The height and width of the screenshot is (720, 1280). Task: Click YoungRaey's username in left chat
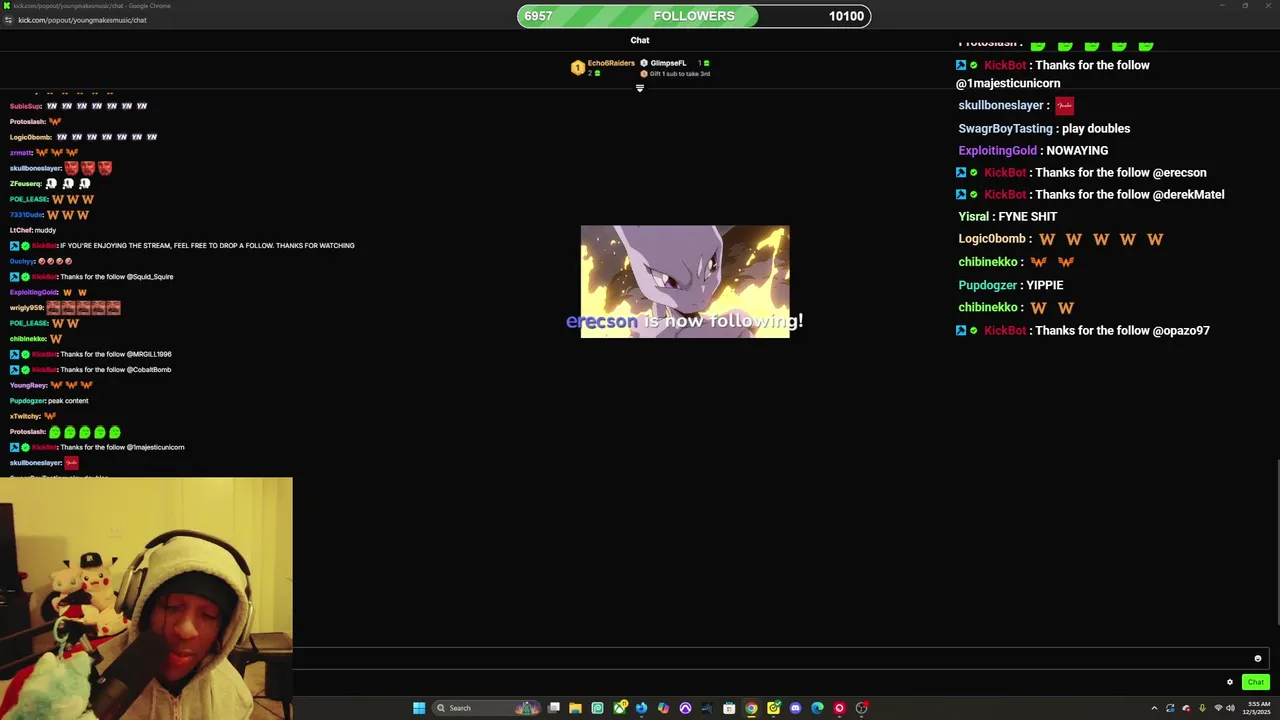tap(28, 385)
